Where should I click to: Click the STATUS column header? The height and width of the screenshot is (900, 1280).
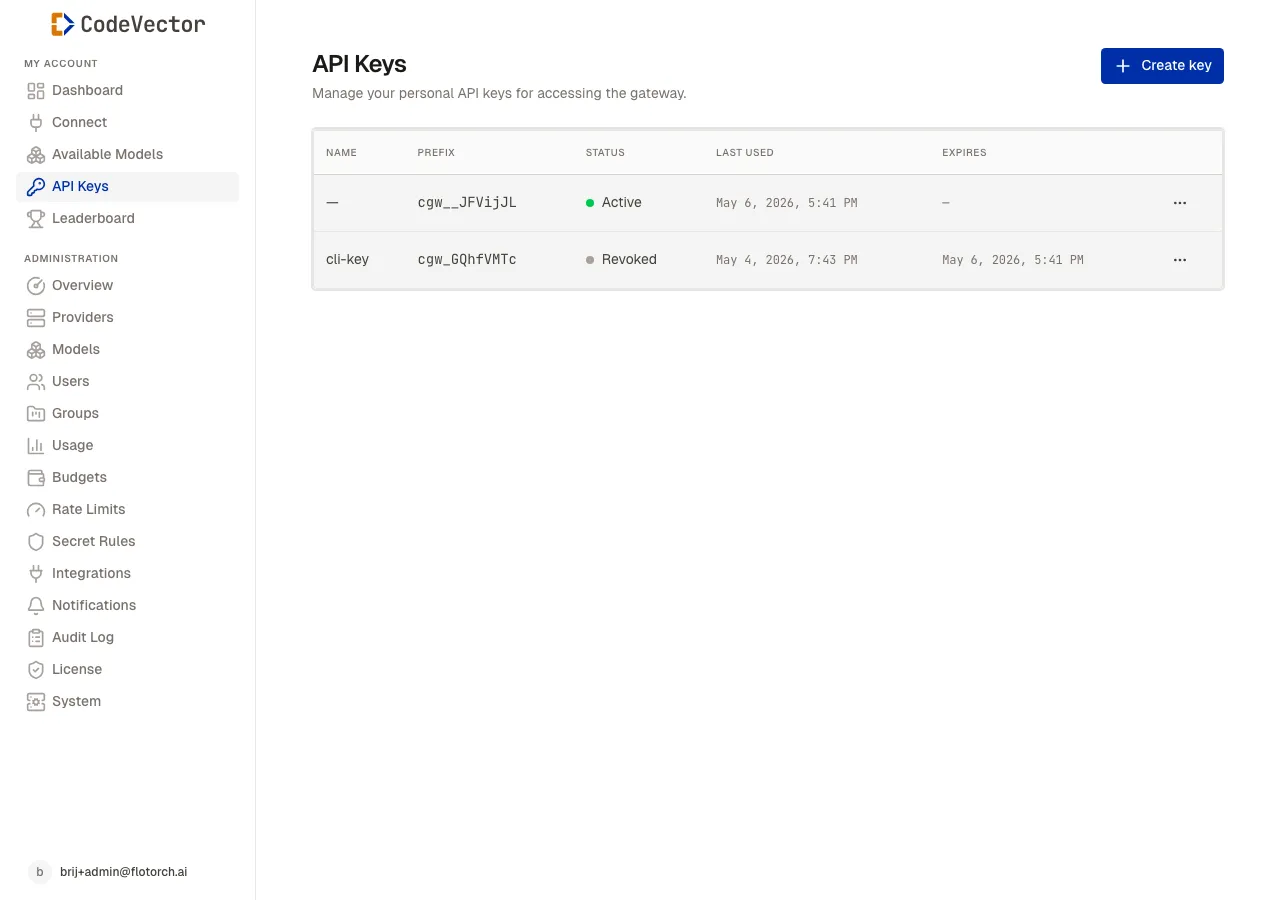tap(605, 153)
